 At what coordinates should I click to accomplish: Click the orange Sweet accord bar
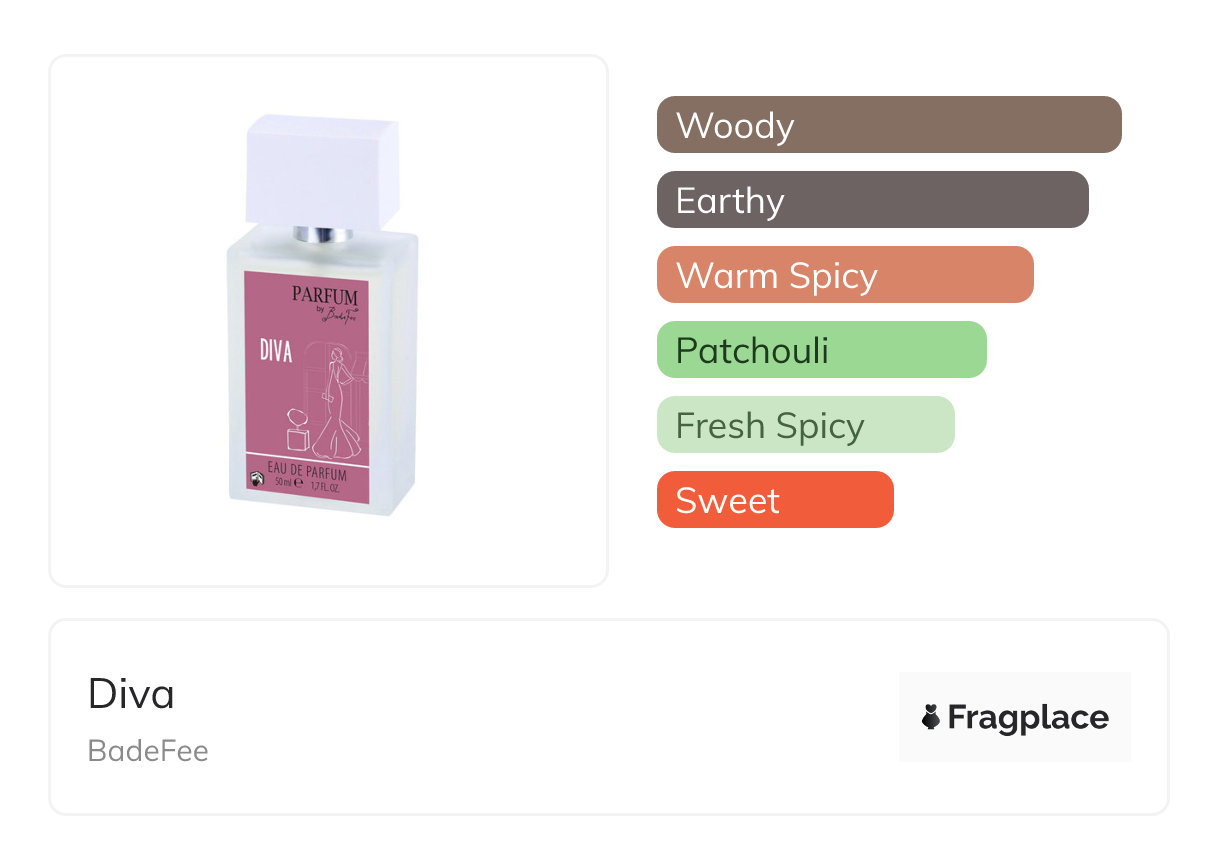(x=774, y=500)
